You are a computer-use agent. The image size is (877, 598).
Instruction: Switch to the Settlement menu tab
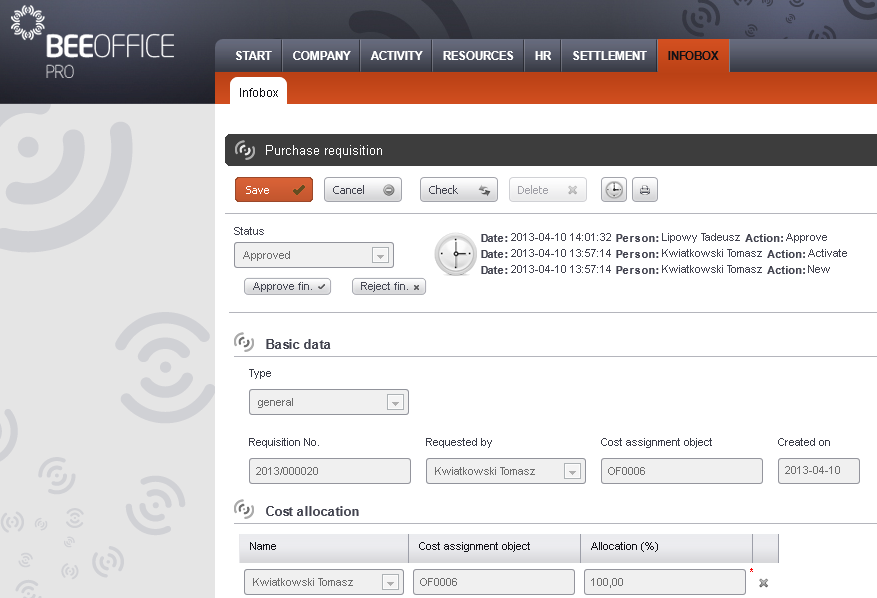(609, 56)
